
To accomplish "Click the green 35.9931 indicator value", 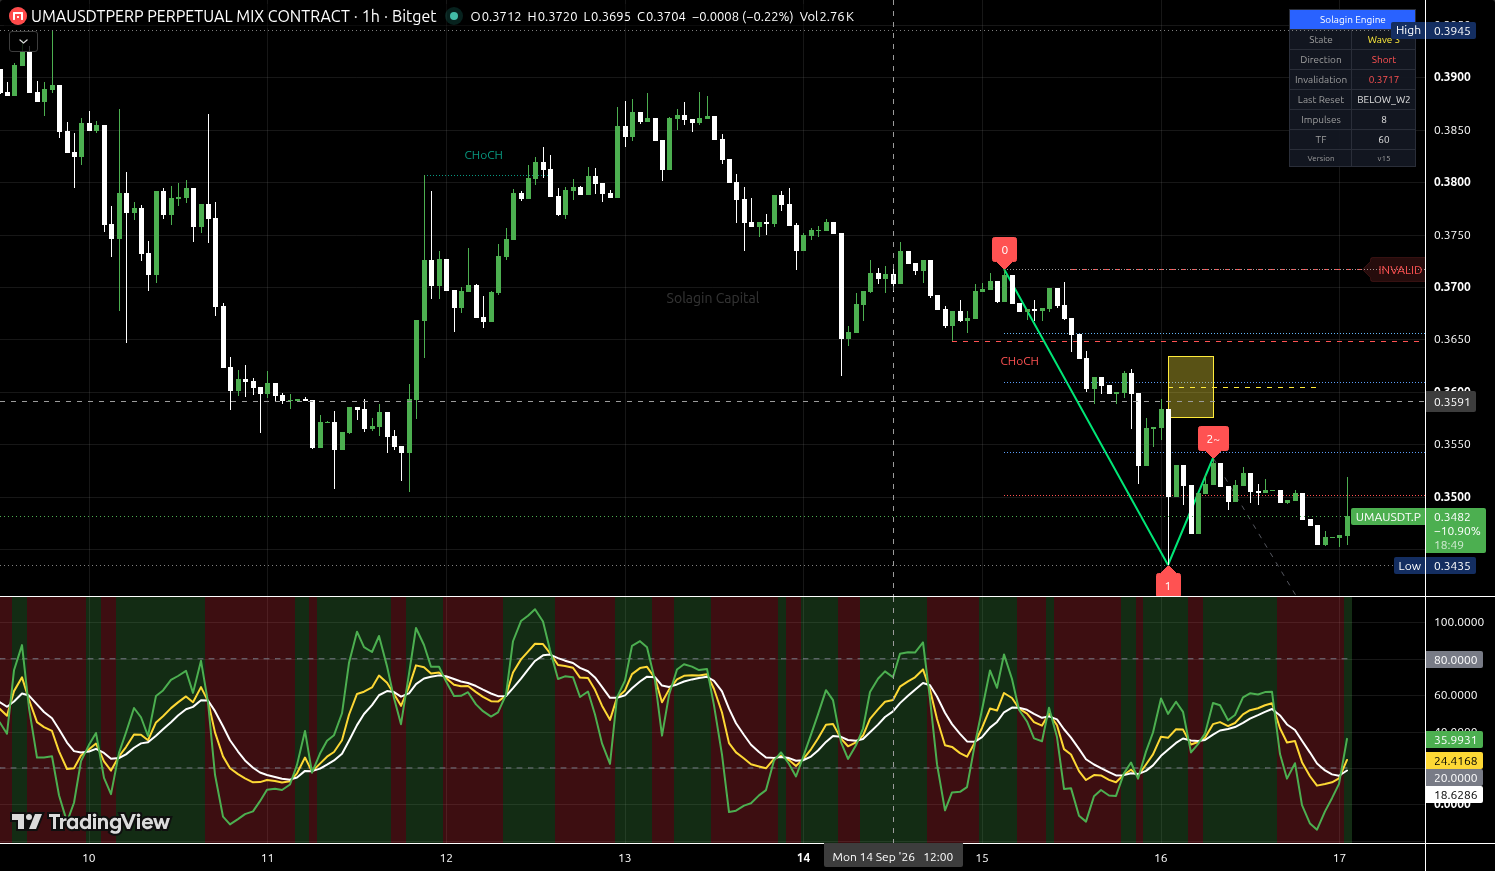I will tap(1455, 740).
